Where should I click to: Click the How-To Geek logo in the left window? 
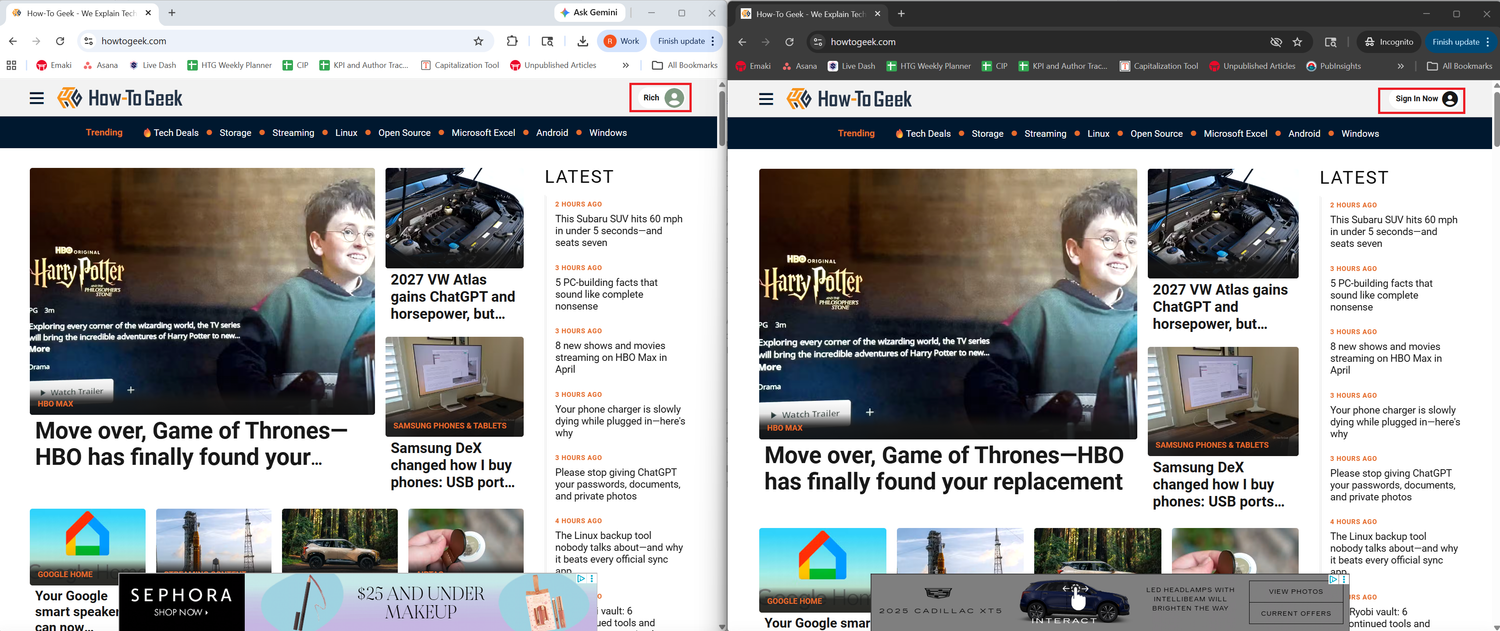coord(120,98)
